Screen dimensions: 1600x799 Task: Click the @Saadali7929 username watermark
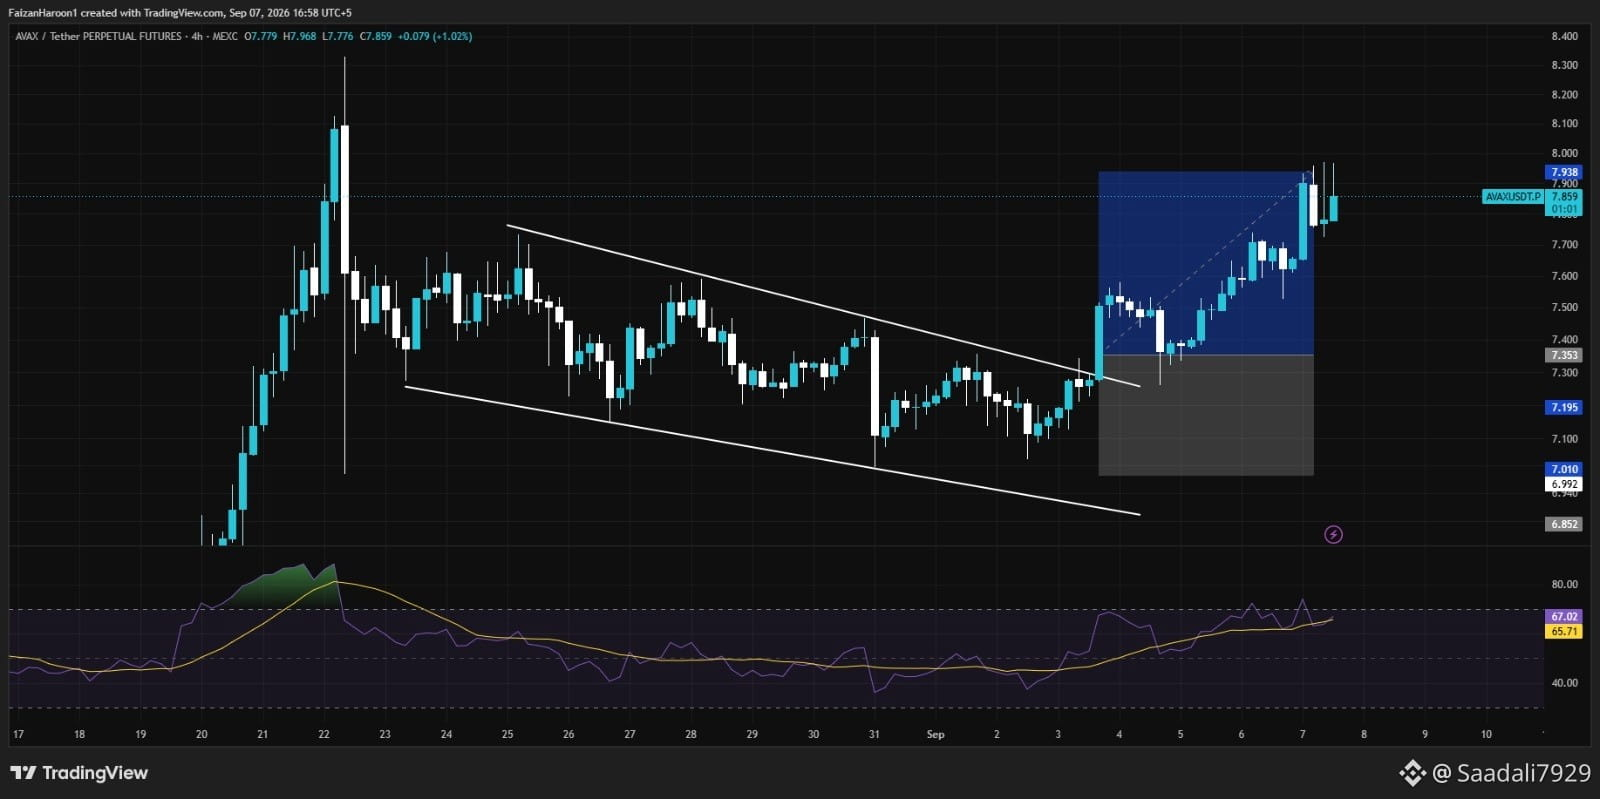point(1511,773)
